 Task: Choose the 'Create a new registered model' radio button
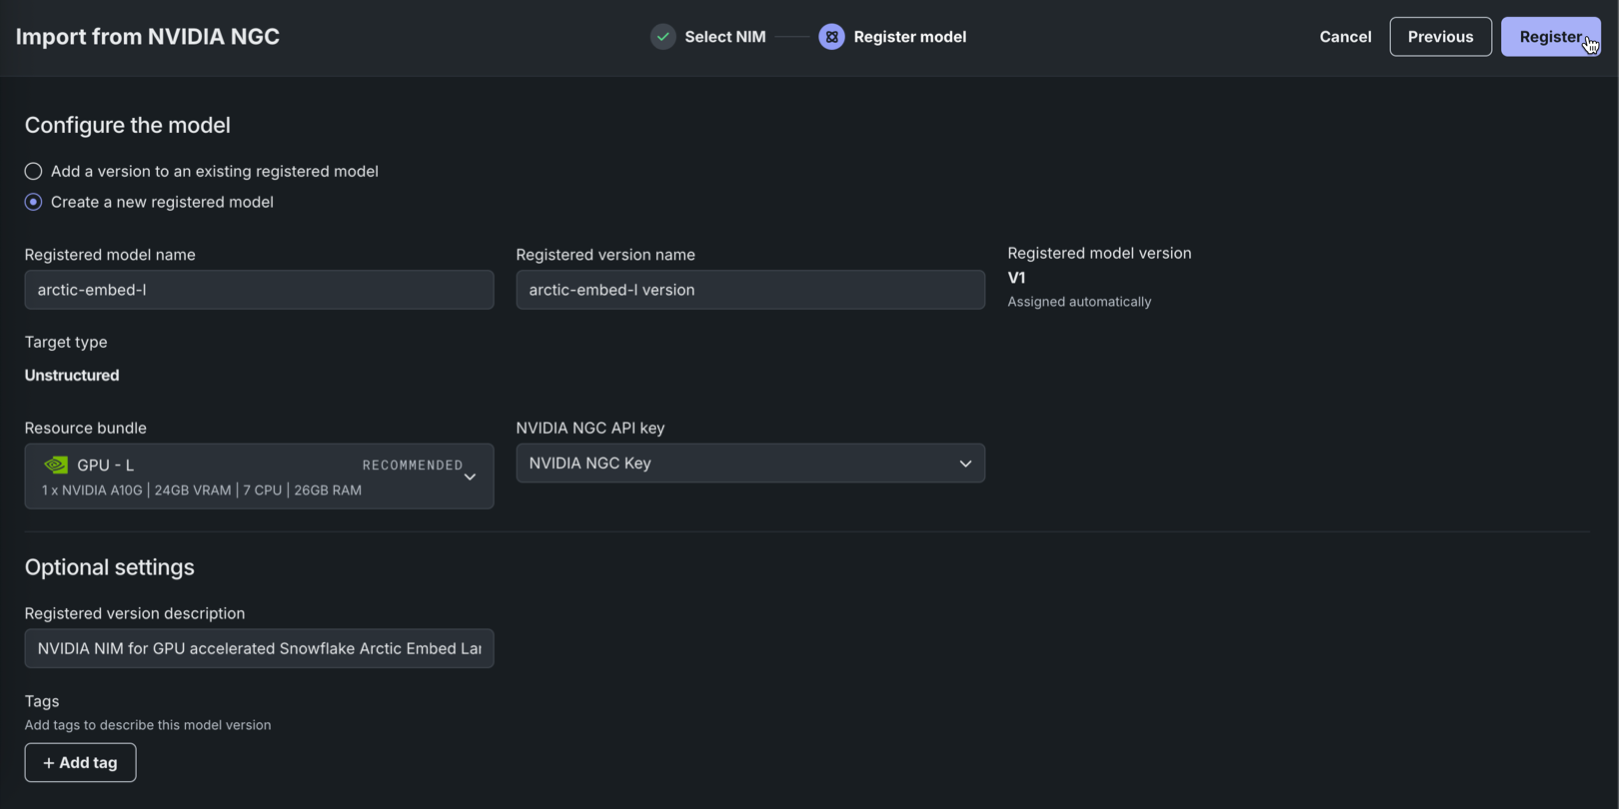point(34,202)
